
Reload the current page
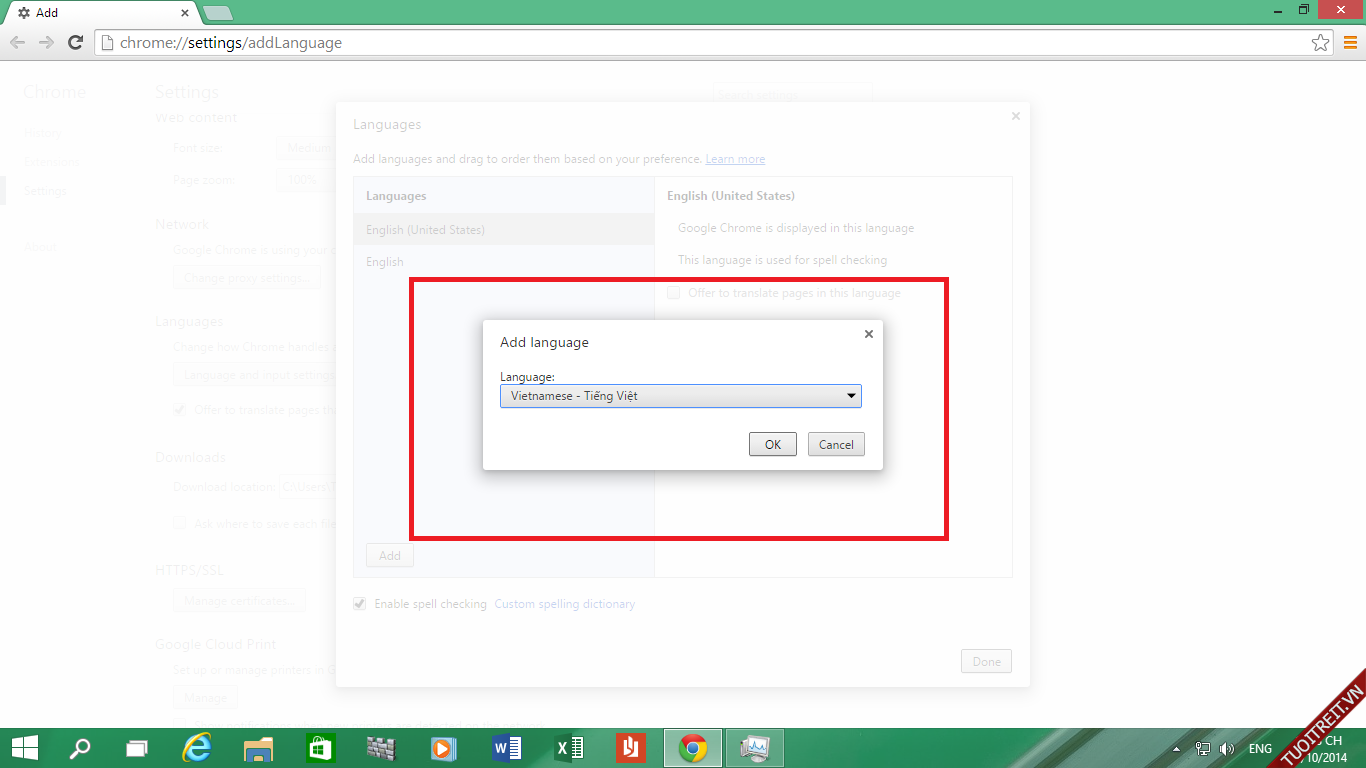75,43
